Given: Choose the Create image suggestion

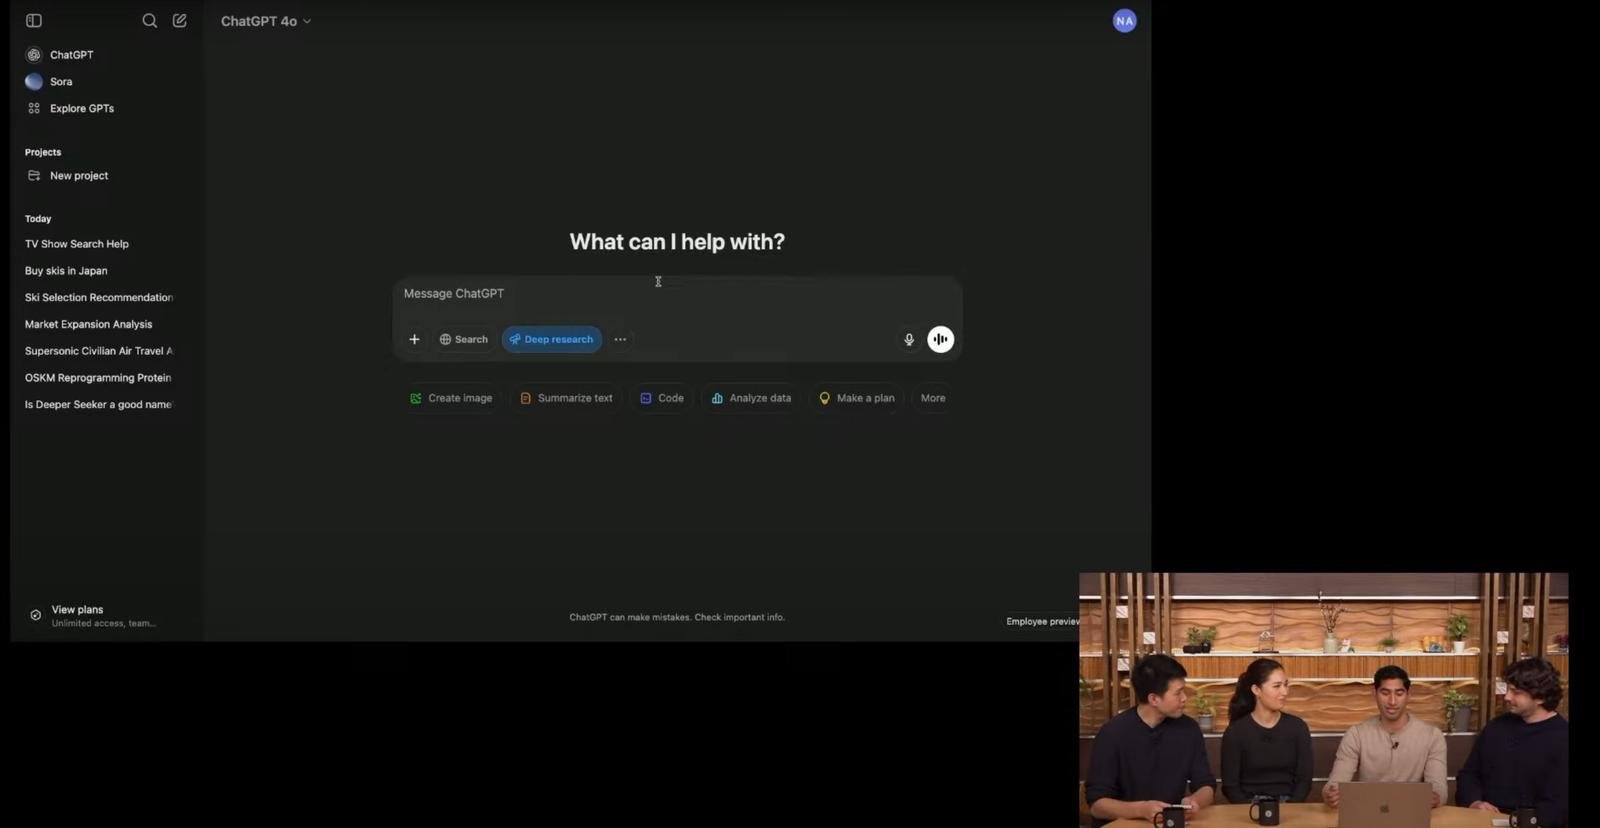Looking at the screenshot, I should [451, 399].
